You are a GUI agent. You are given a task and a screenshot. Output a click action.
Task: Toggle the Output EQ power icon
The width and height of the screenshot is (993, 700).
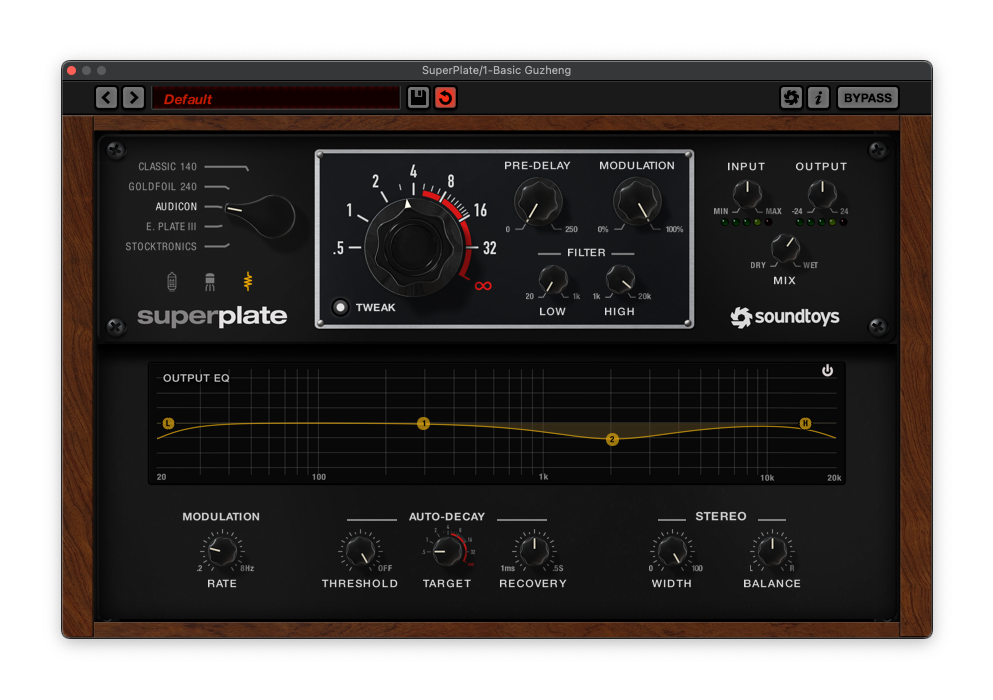tap(827, 371)
